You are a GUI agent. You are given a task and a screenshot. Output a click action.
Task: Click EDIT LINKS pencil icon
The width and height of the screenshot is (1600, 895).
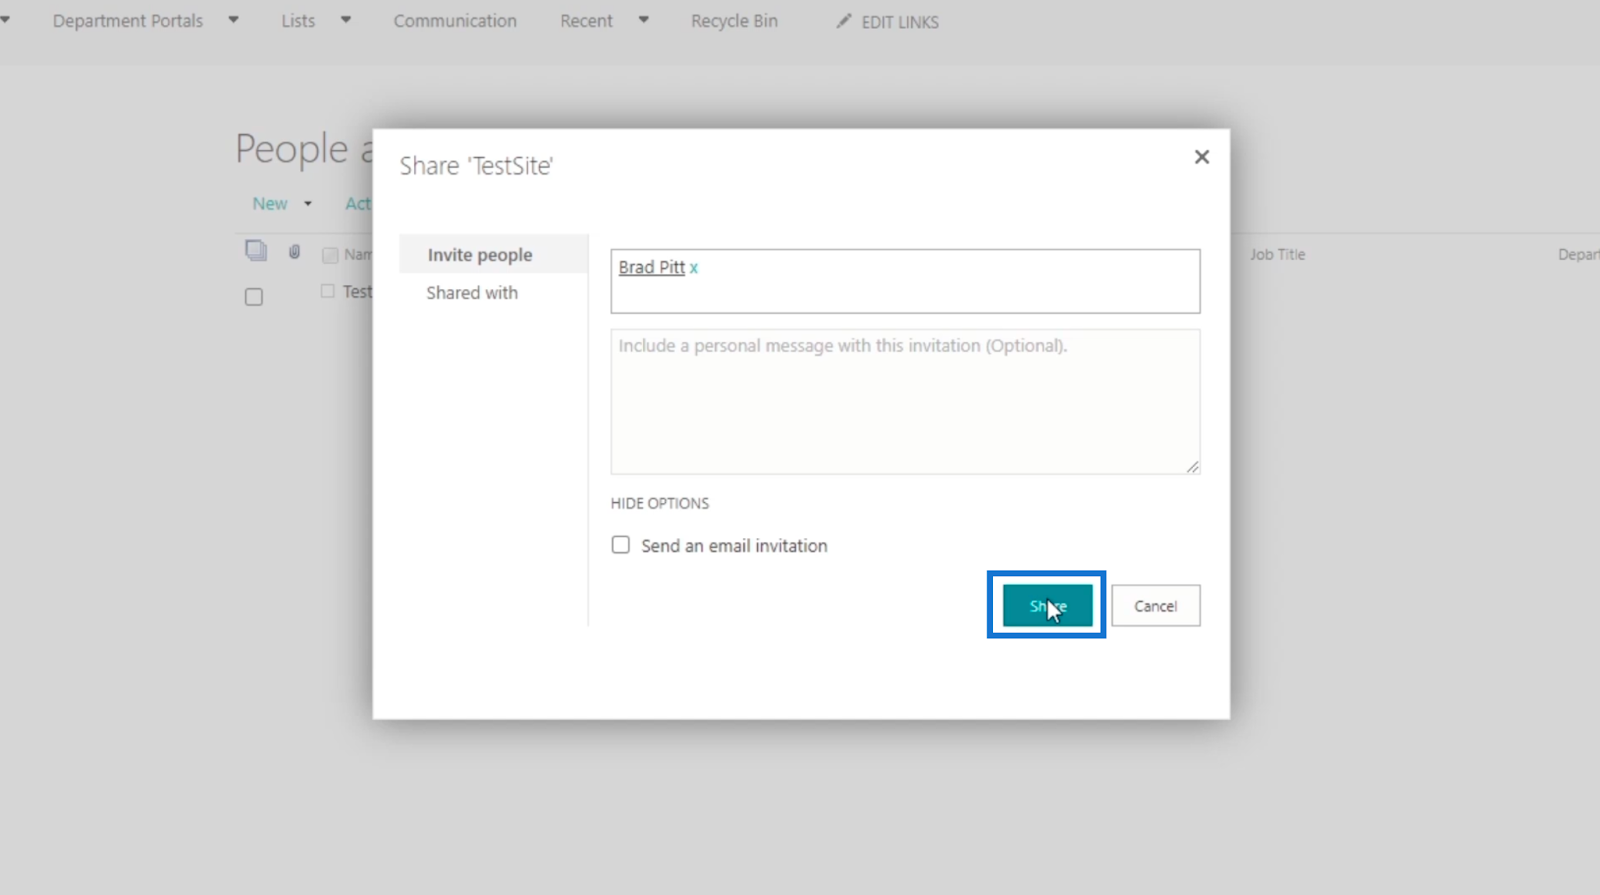(x=844, y=21)
